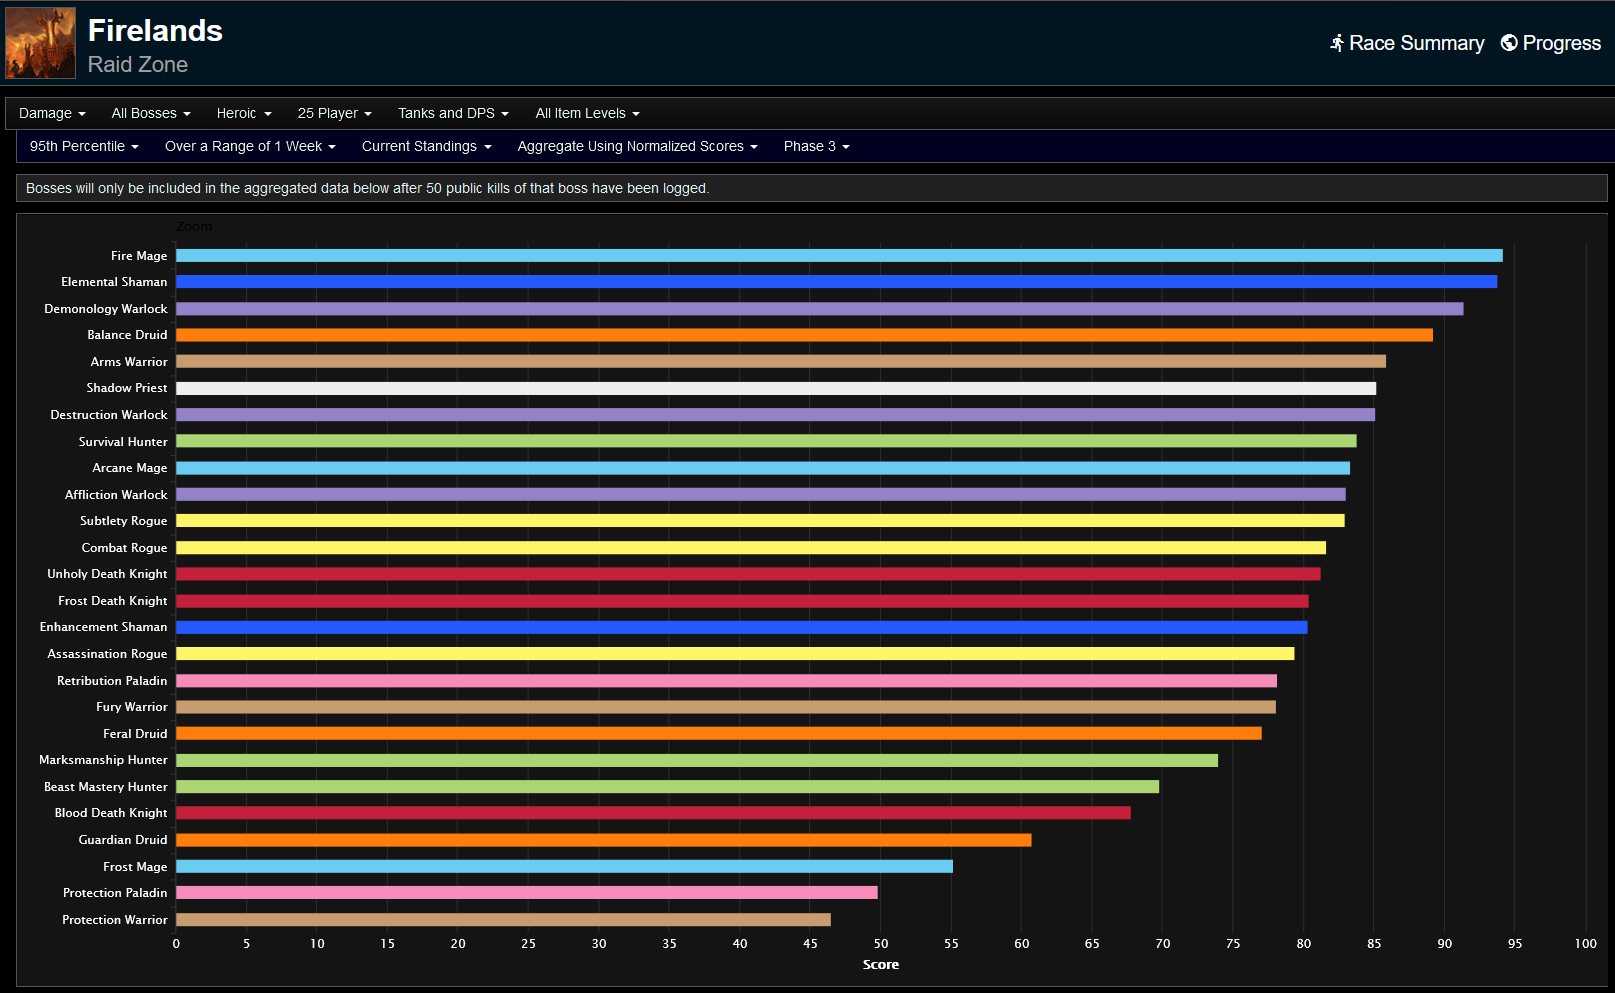Click the Progress link

[1560, 43]
